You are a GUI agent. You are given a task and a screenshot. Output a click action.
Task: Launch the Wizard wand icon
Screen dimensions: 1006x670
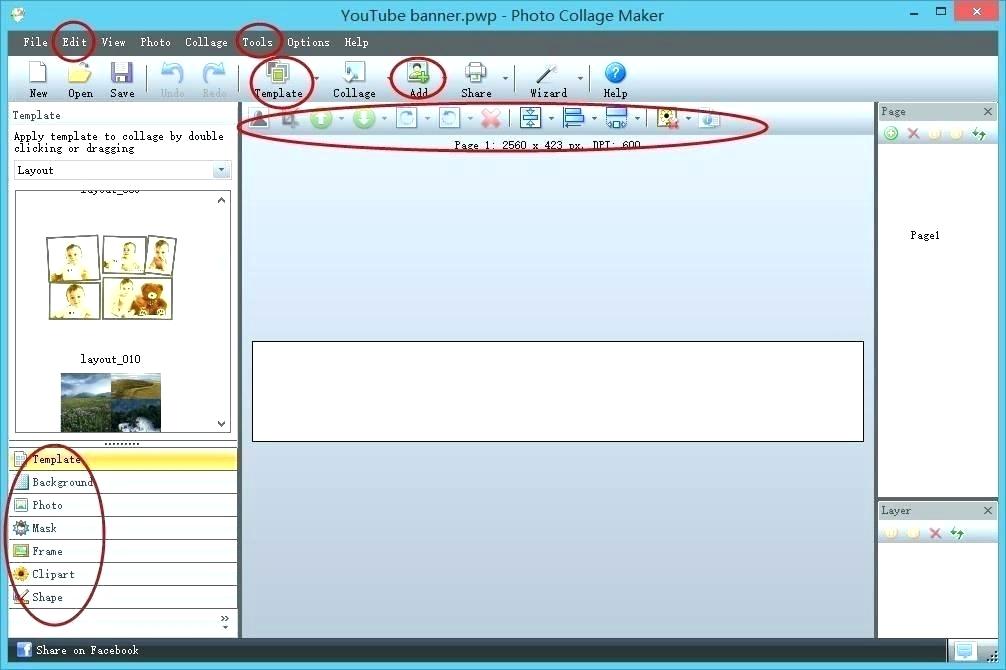547,73
